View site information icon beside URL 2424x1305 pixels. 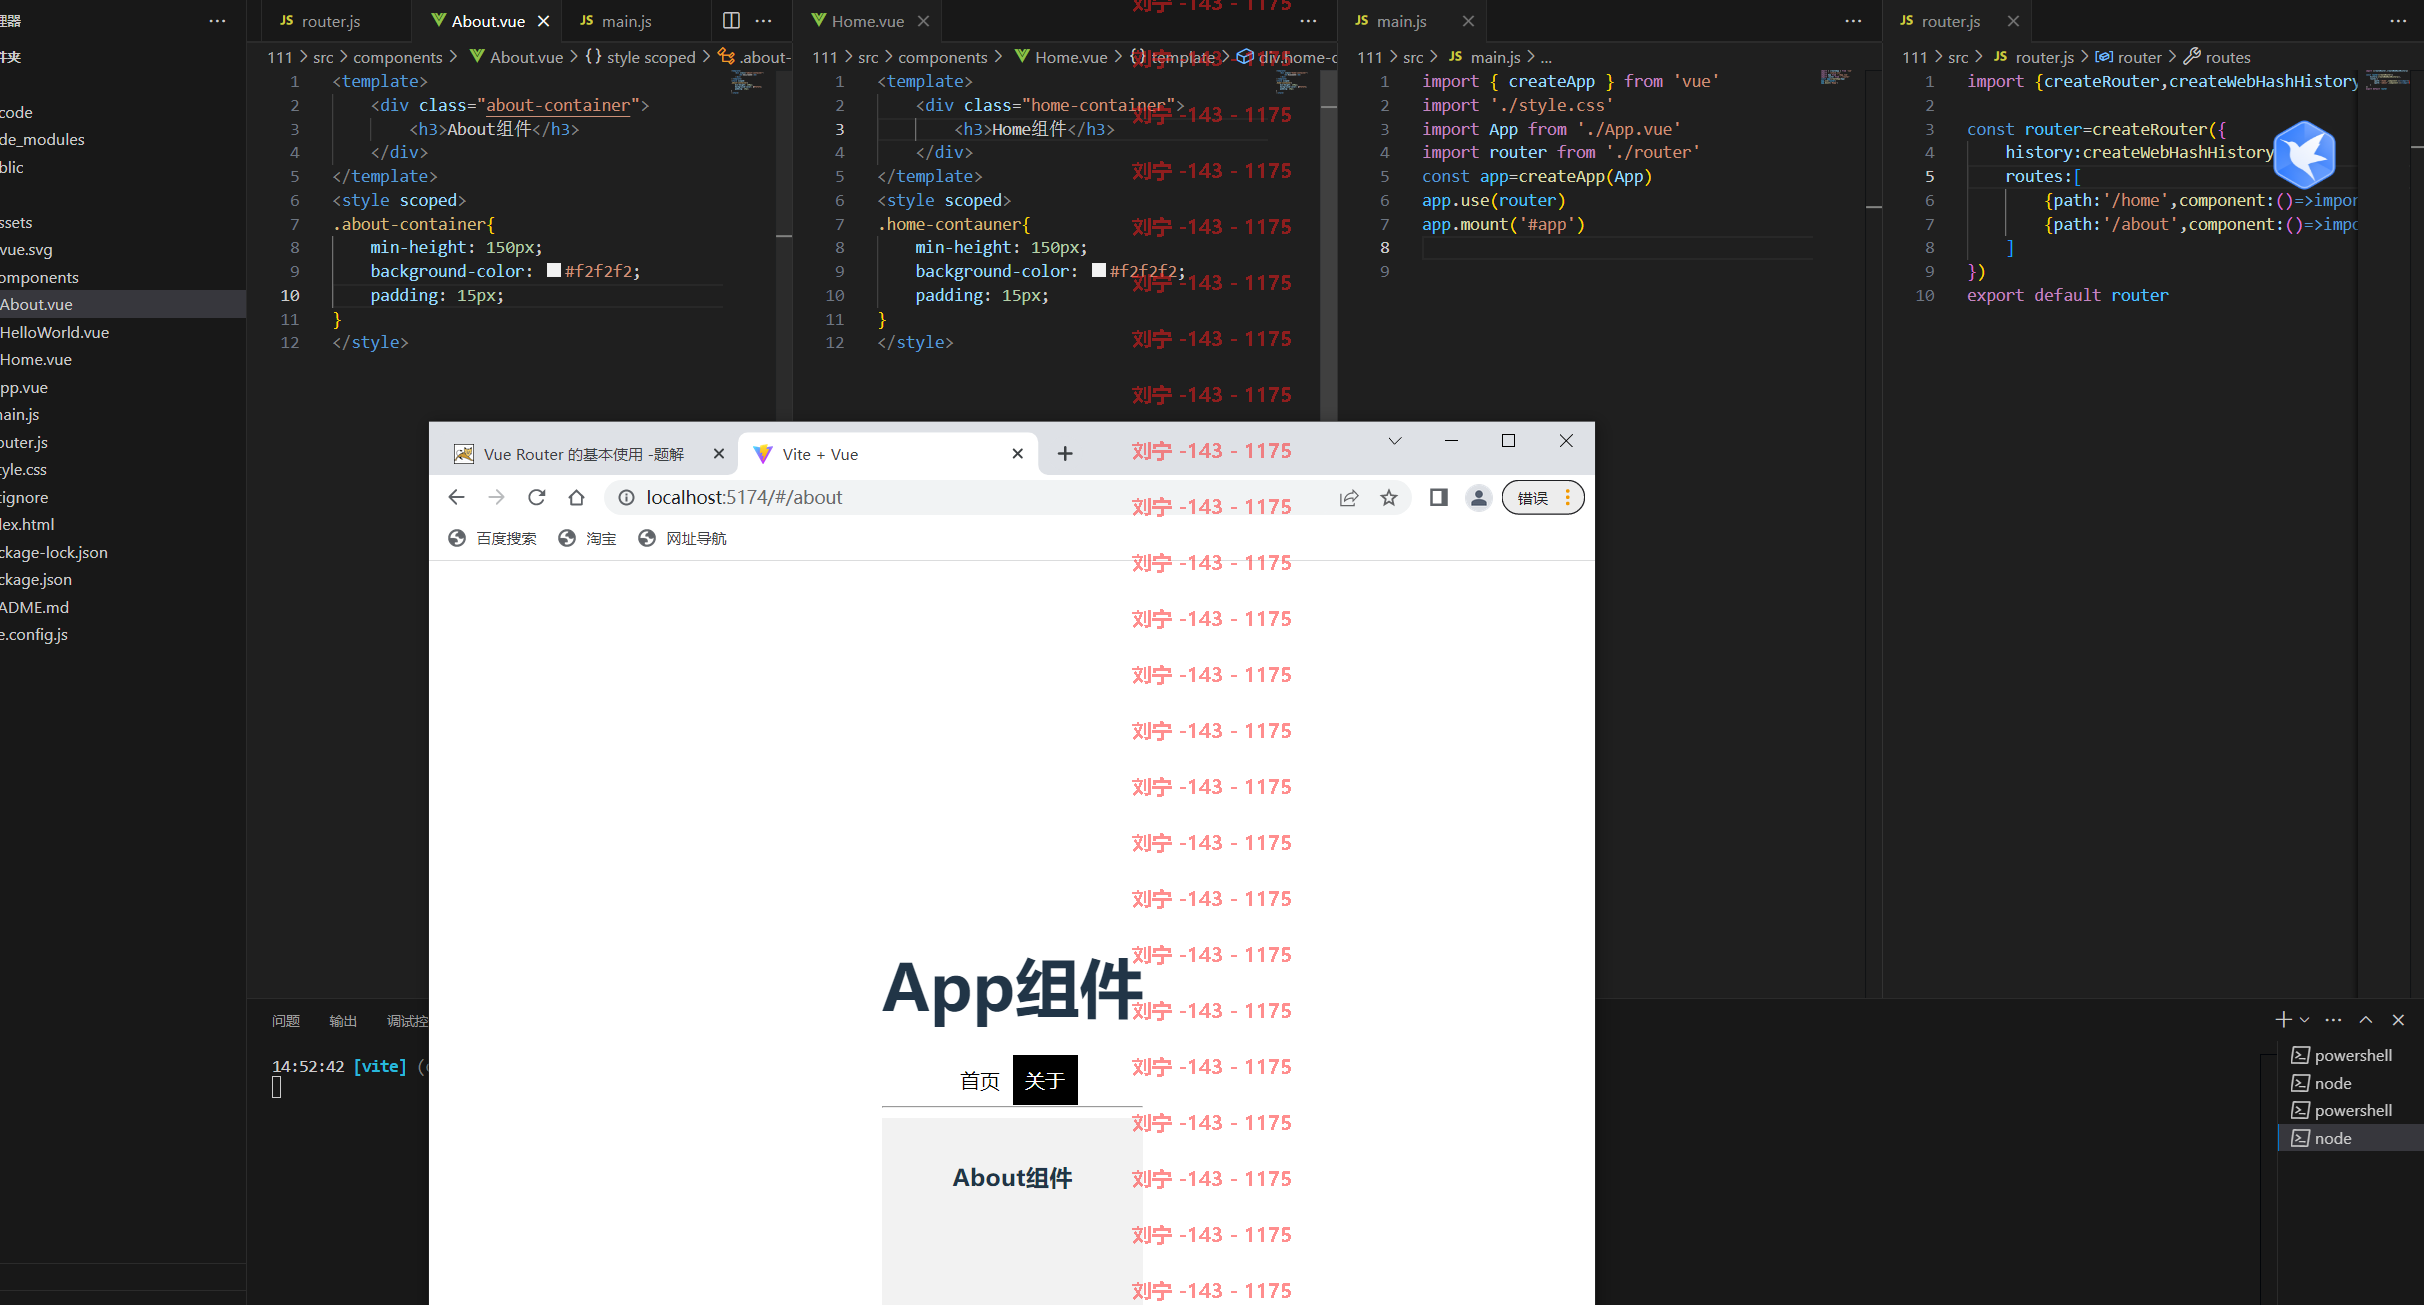click(x=626, y=497)
